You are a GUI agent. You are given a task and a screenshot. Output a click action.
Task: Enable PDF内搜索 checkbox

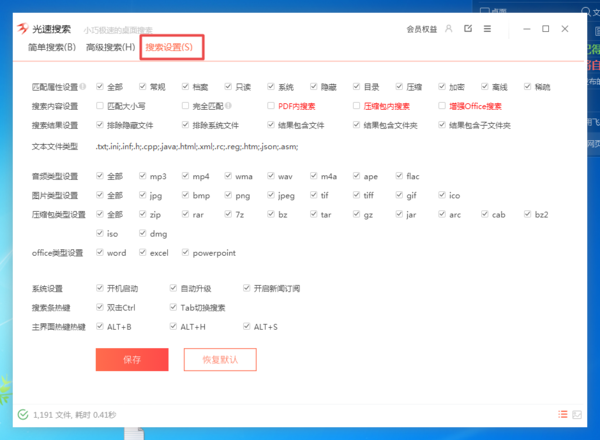pos(271,106)
